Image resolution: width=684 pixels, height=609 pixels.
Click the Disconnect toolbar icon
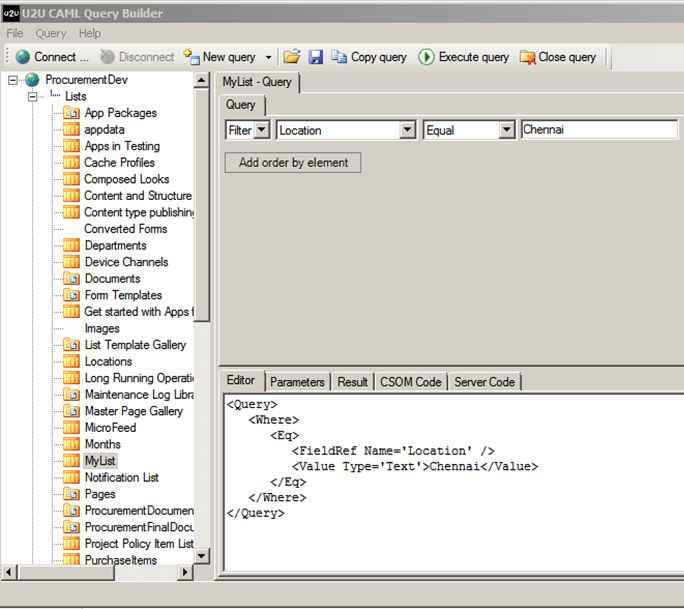click(x=107, y=57)
